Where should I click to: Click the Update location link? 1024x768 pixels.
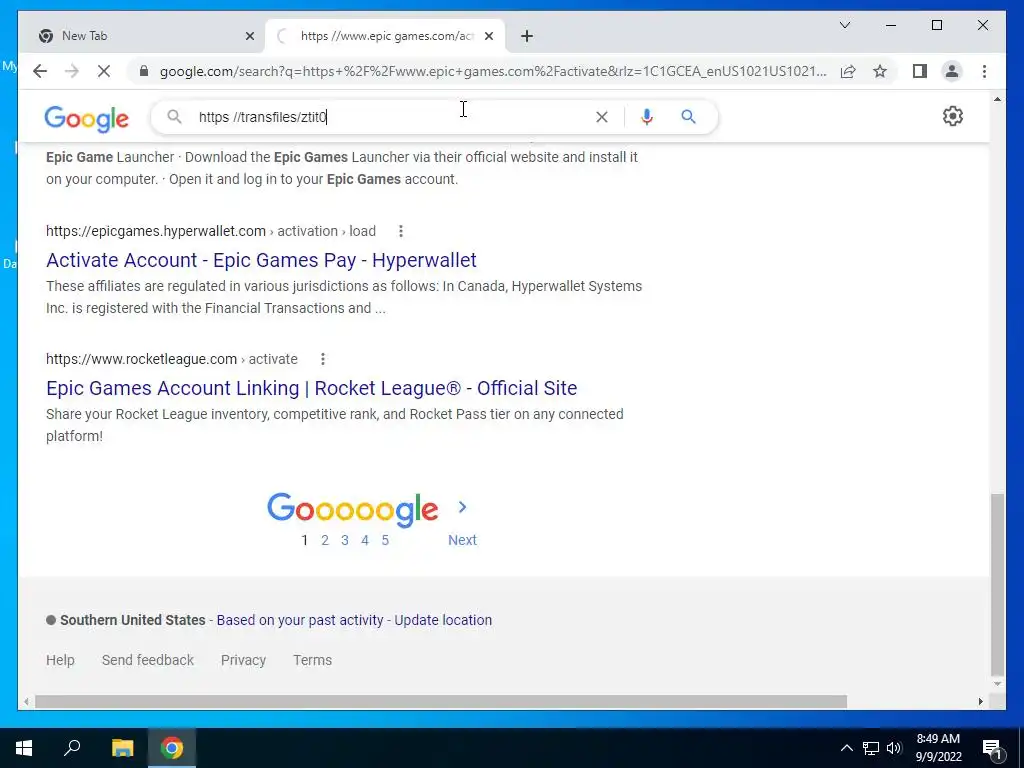[443, 620]
